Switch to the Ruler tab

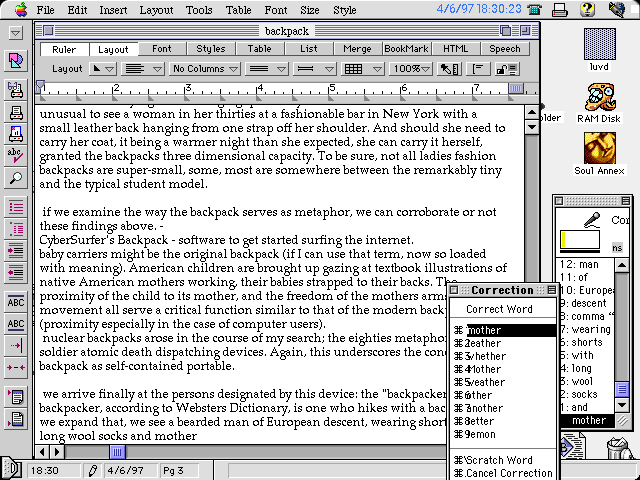[64, 49]
